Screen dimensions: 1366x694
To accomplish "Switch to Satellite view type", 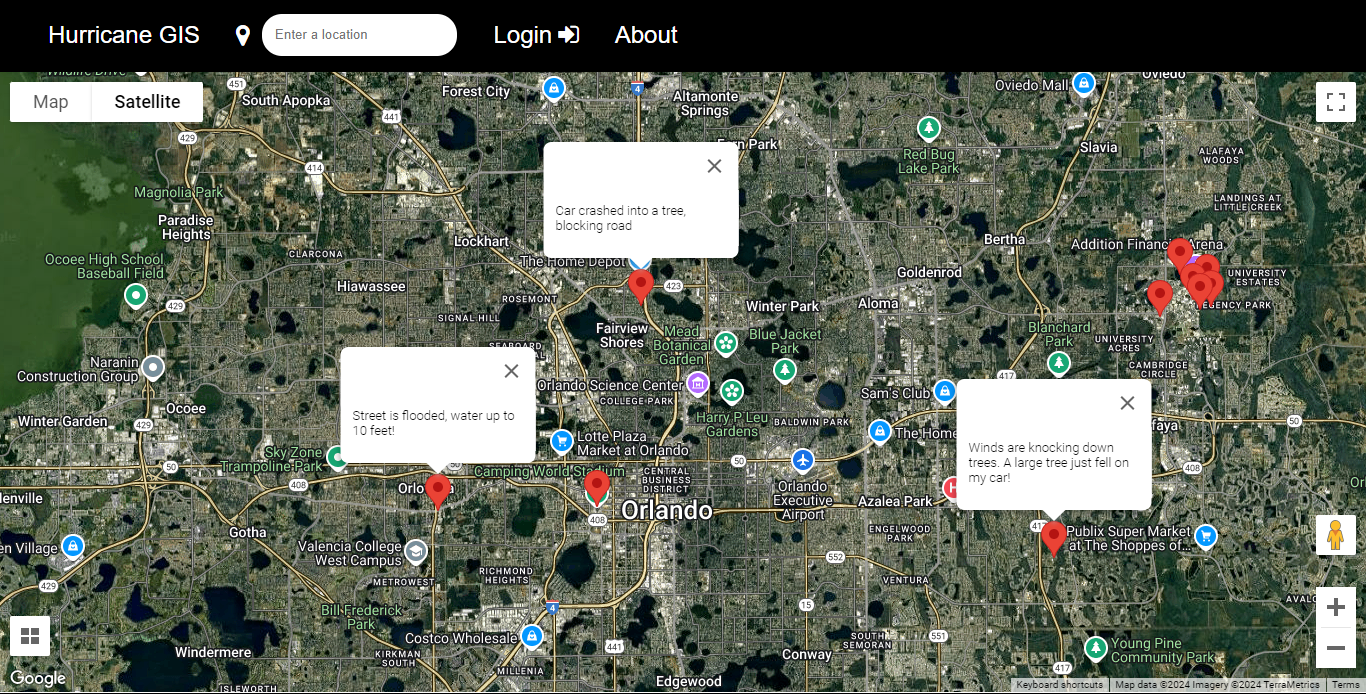I will click(147, 102).
